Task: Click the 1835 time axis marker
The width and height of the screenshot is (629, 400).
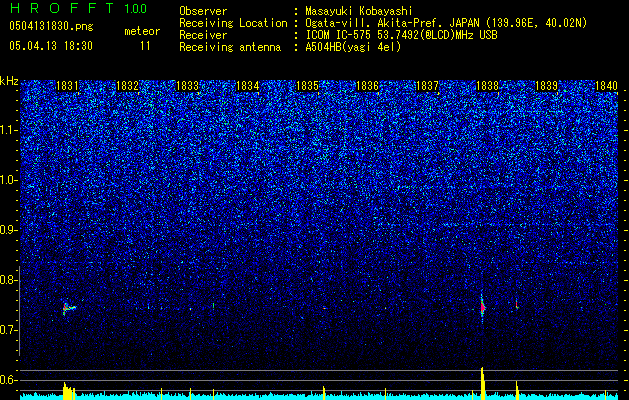Action: (307, 86)
